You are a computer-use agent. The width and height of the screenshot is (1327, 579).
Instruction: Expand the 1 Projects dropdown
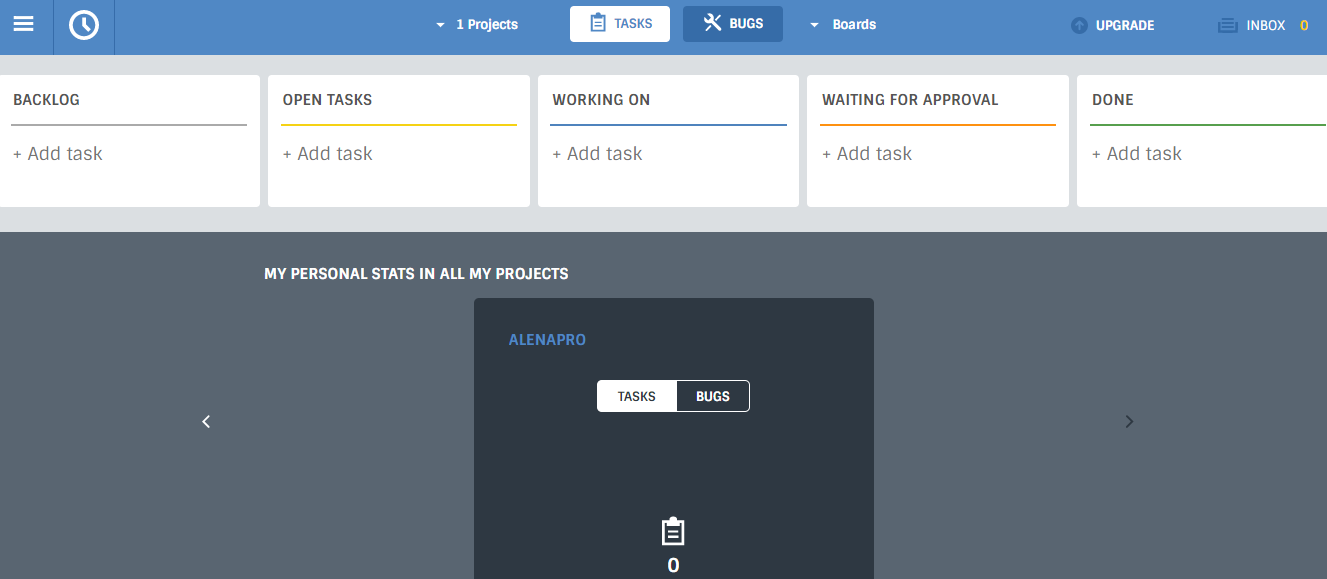477,25
